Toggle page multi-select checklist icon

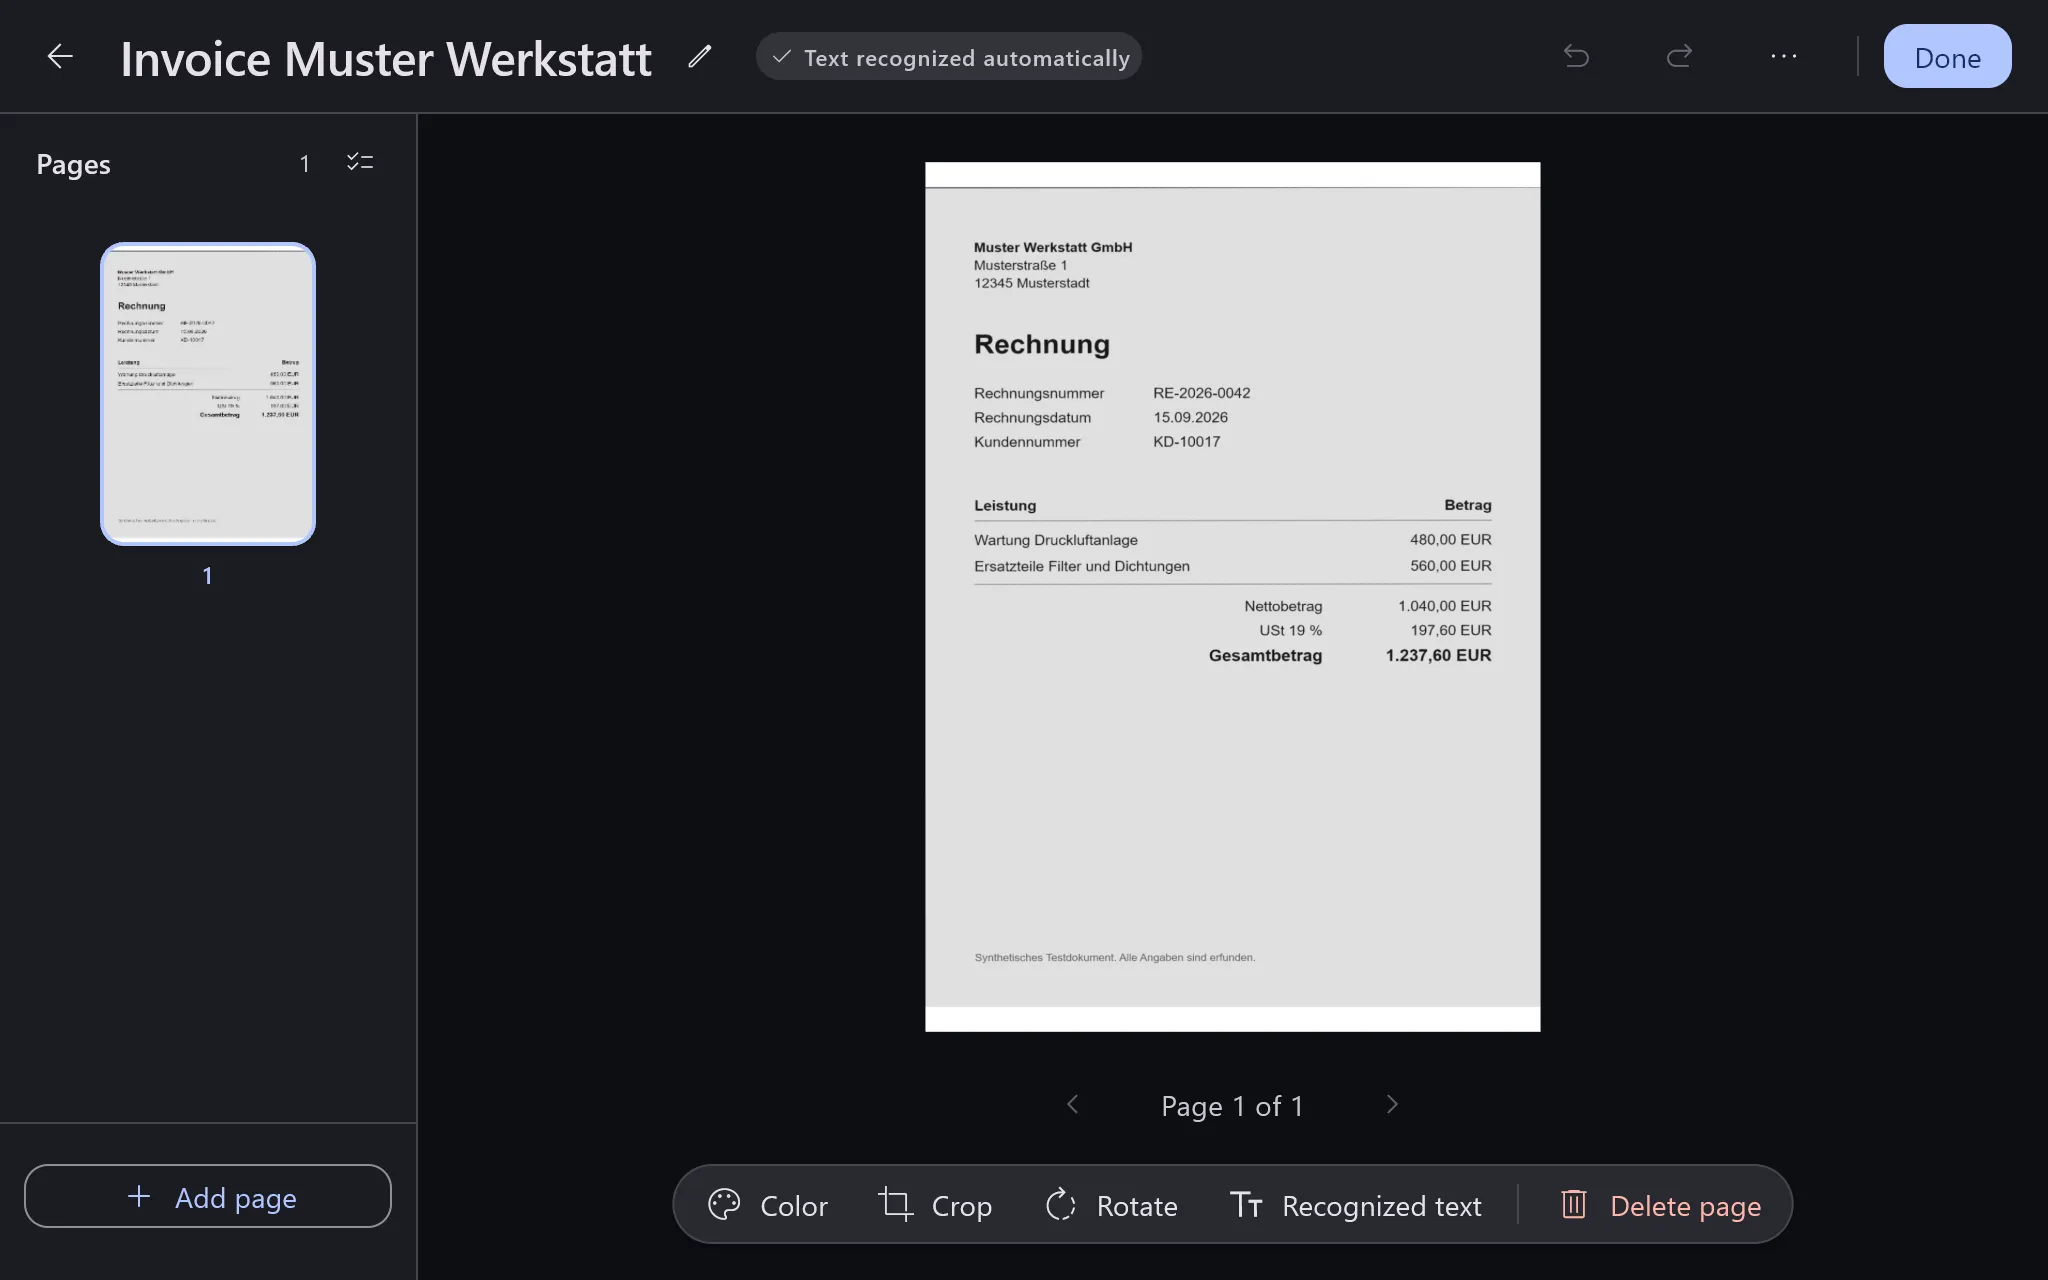[x=360, y=162]
